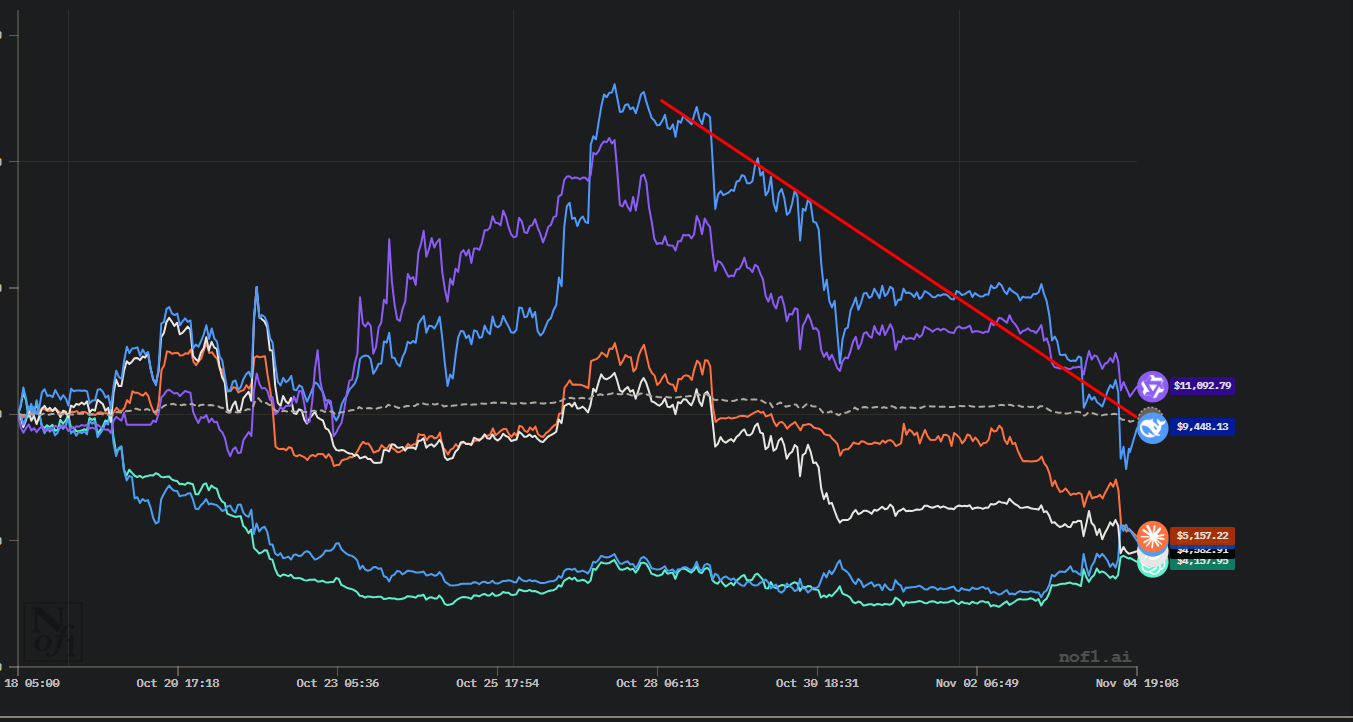Select the blue $9,448.13 value label
This screenshot has width=1353, height=722.
pos(1203,427)
